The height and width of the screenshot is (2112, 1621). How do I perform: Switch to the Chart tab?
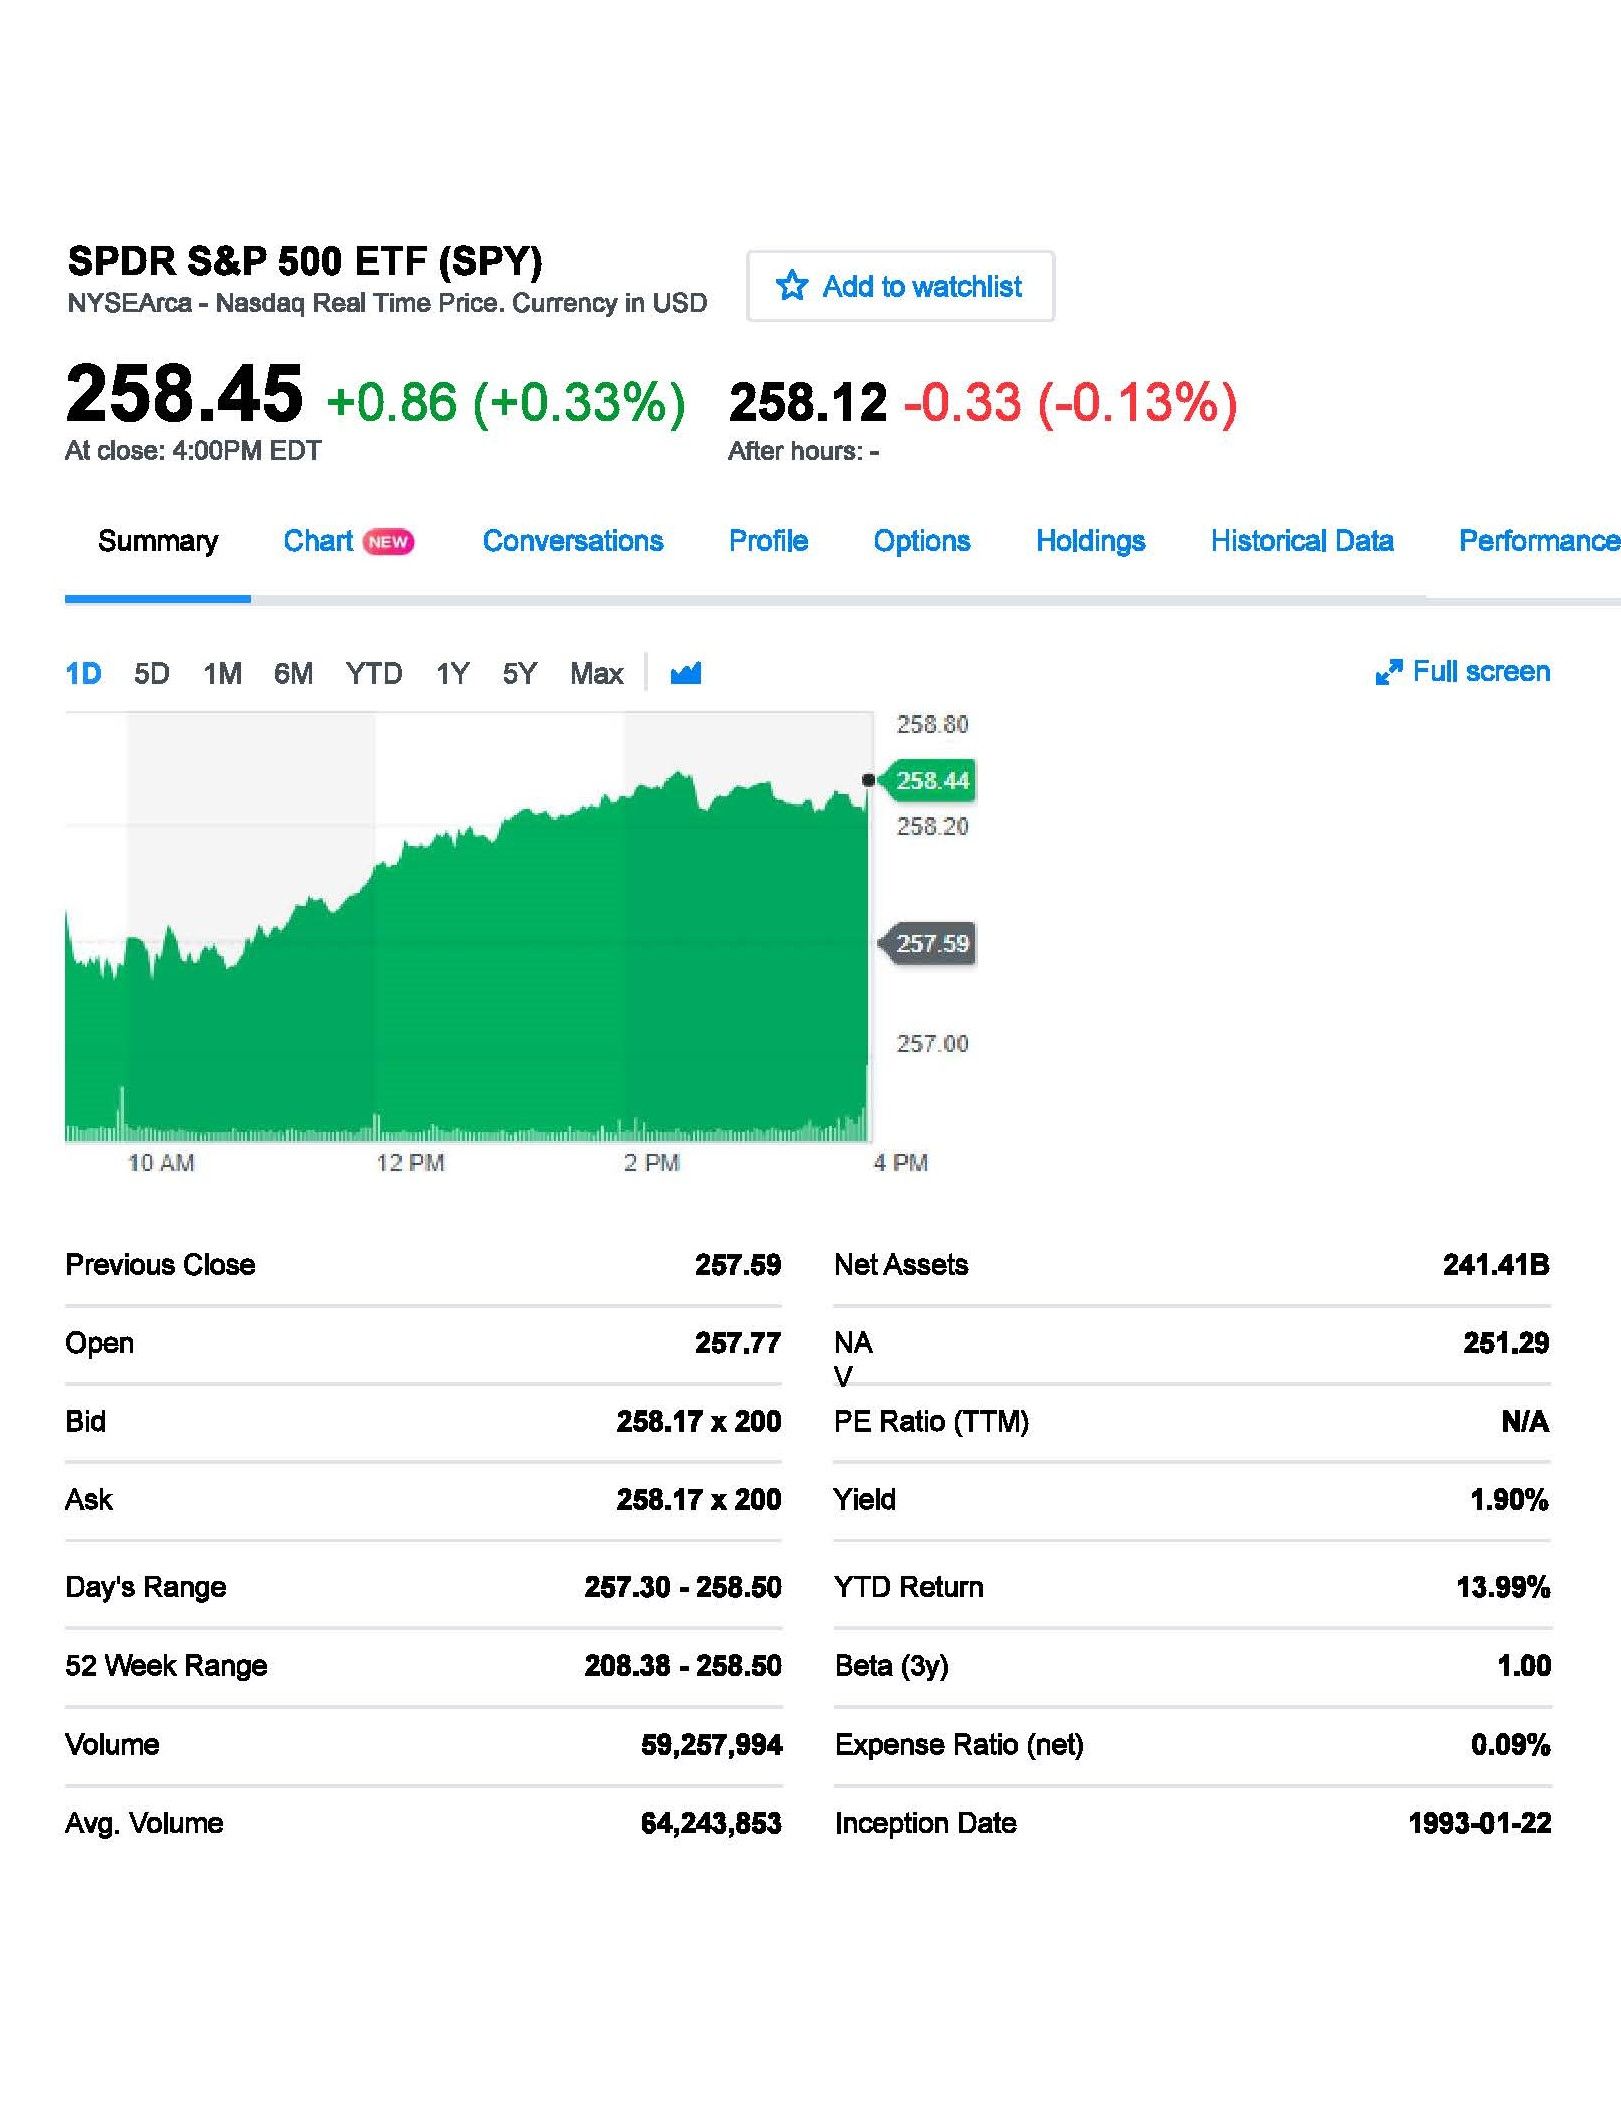click(318, 541)
